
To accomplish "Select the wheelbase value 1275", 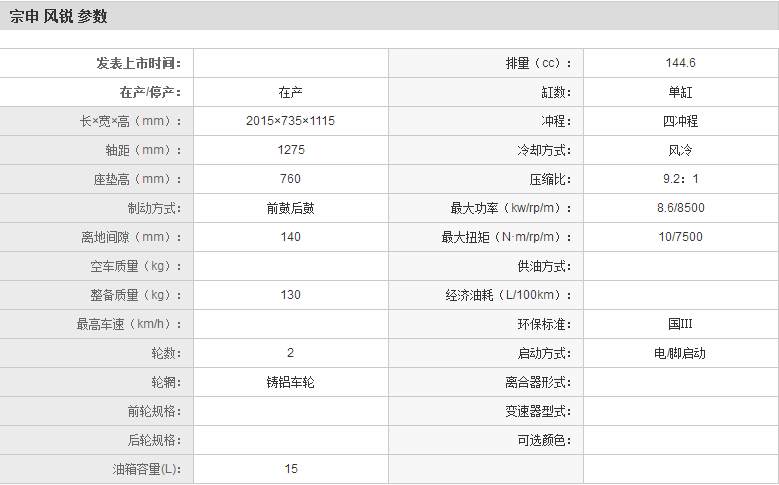I will 290,150.
